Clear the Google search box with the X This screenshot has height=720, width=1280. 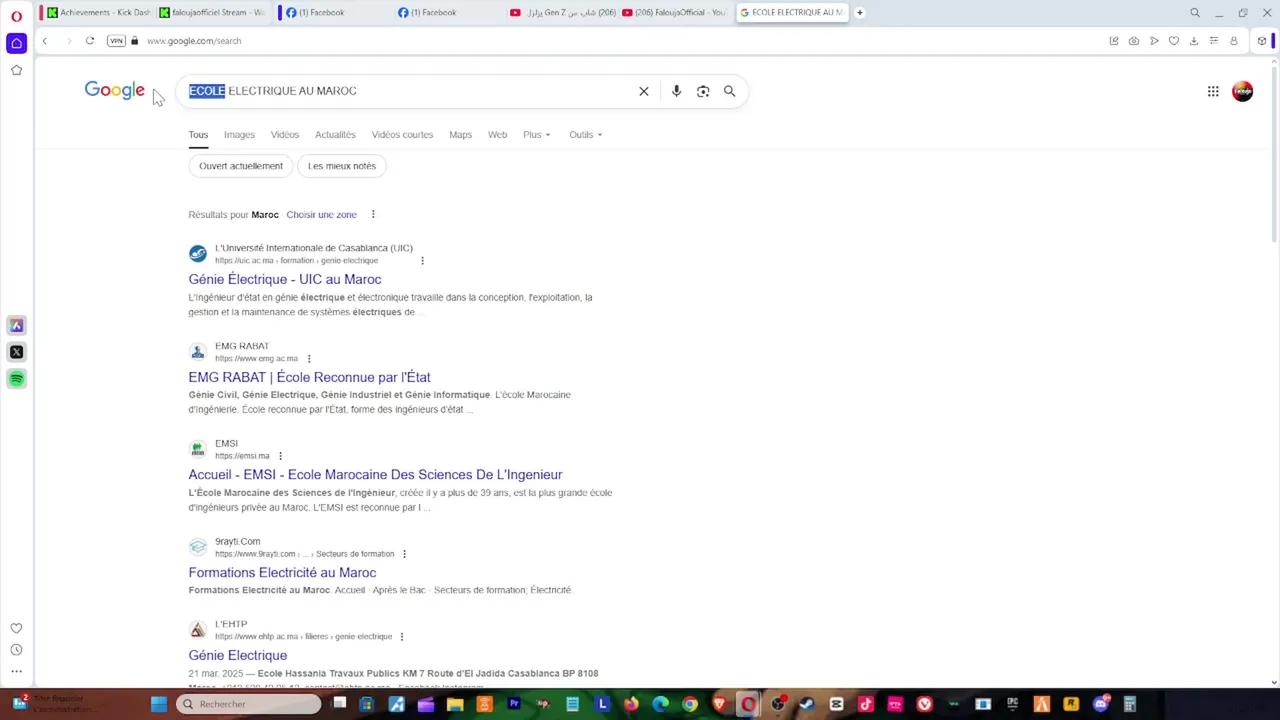[x=644, y=91]
